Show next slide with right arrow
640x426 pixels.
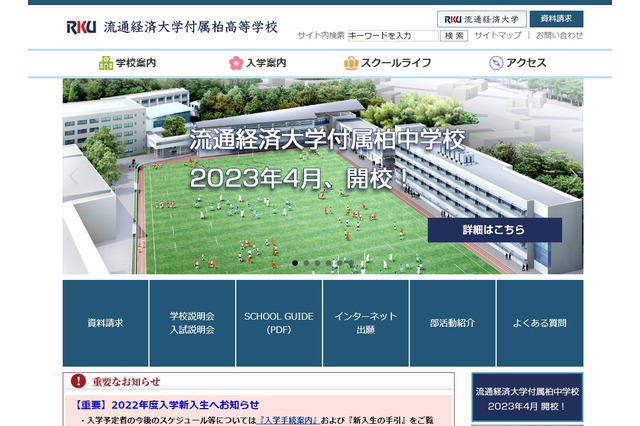pyautogui.click(x=573, y=176)
